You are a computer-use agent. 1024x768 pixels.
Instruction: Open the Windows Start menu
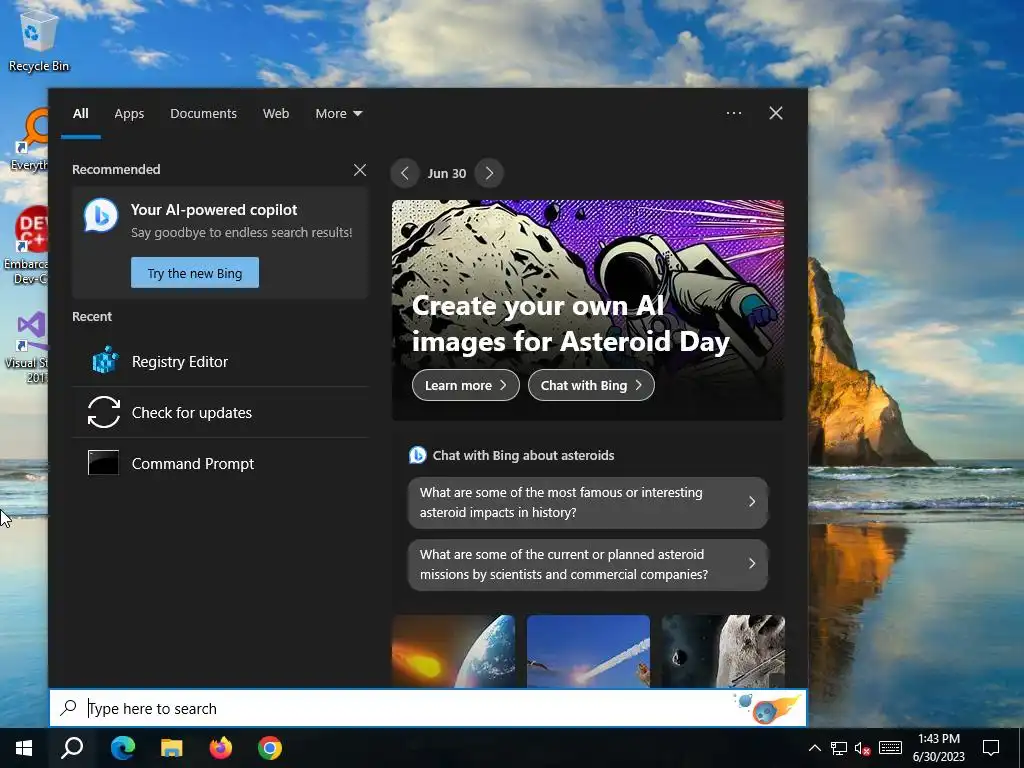tap(24, 748)
